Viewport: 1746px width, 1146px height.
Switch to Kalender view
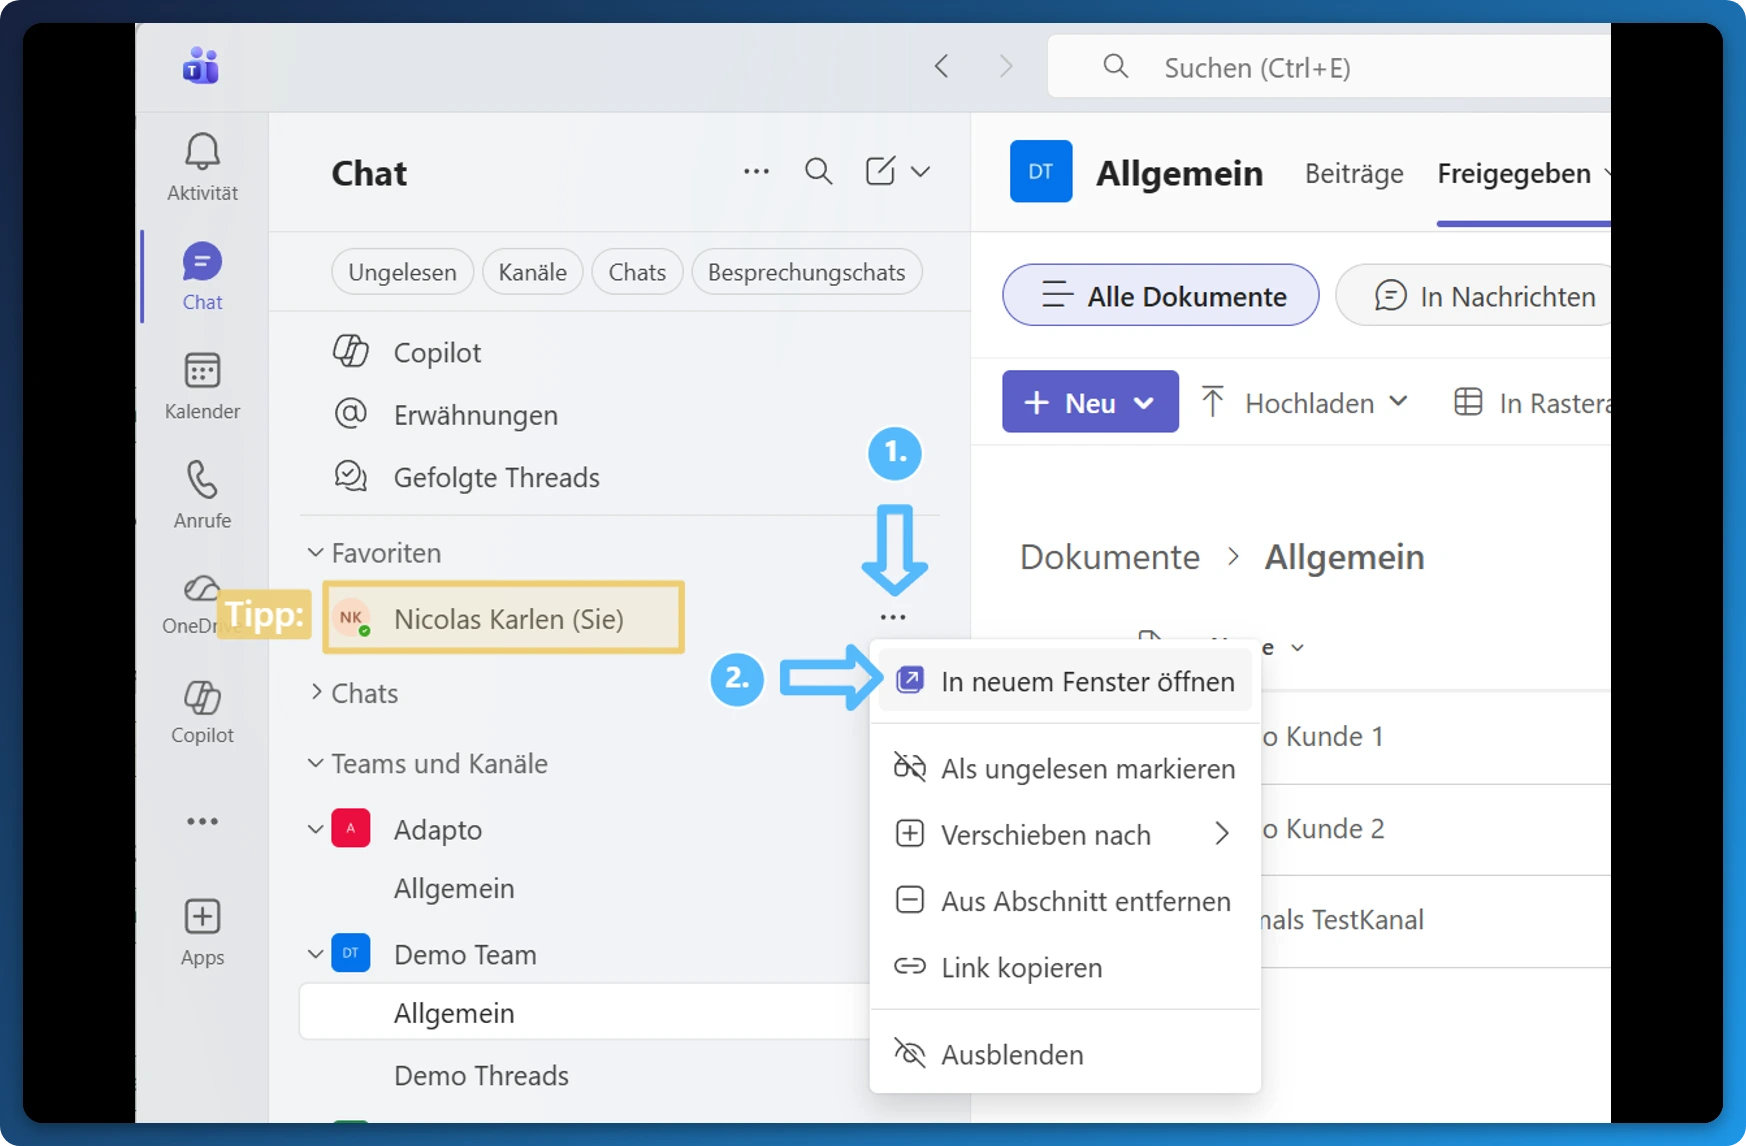pos(201,385)
